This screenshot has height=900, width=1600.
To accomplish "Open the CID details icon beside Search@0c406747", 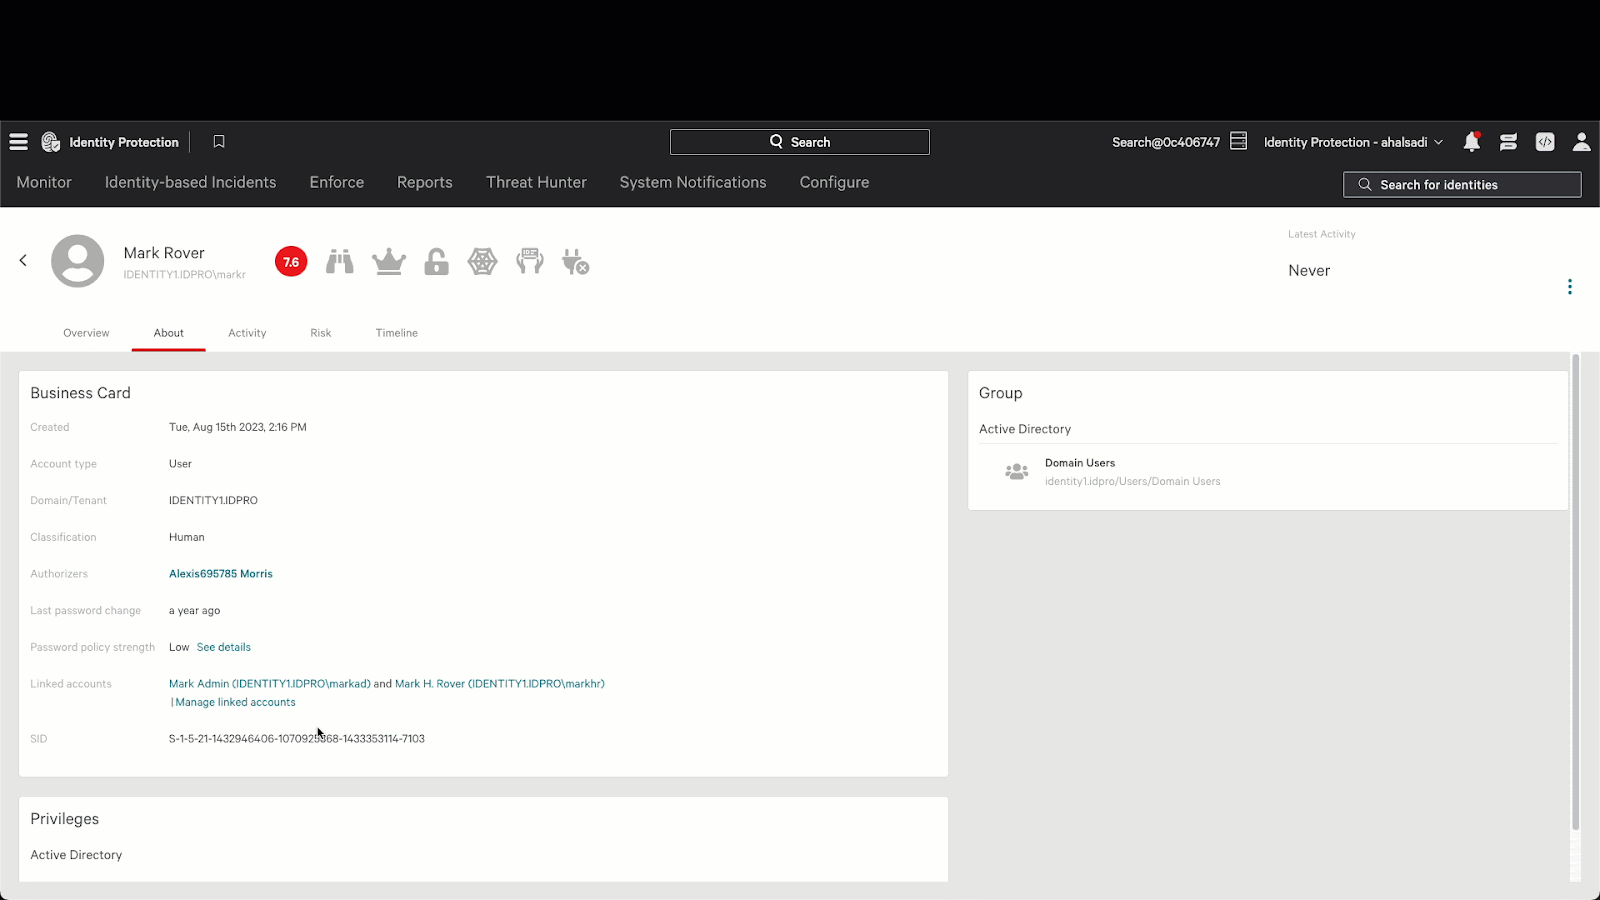I will tap(1238, 141).
